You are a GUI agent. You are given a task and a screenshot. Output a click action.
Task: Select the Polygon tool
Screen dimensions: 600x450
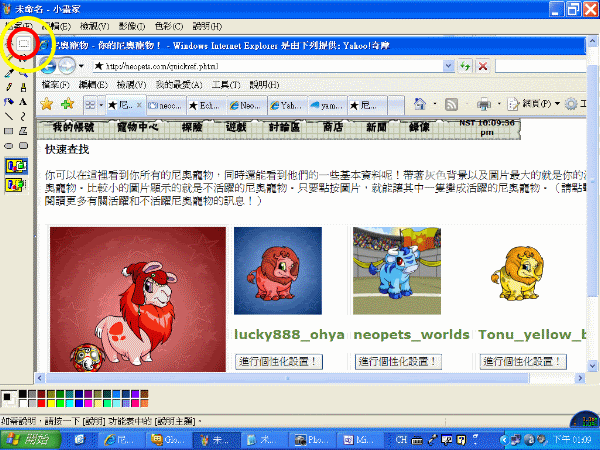(23, 131)
